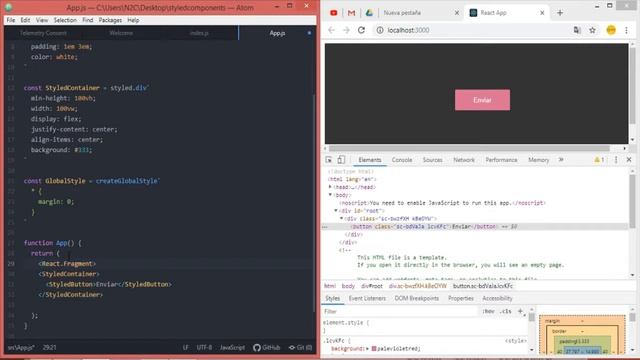
Task: Collapse the body node in DOM tree
Action: [330, 195]
